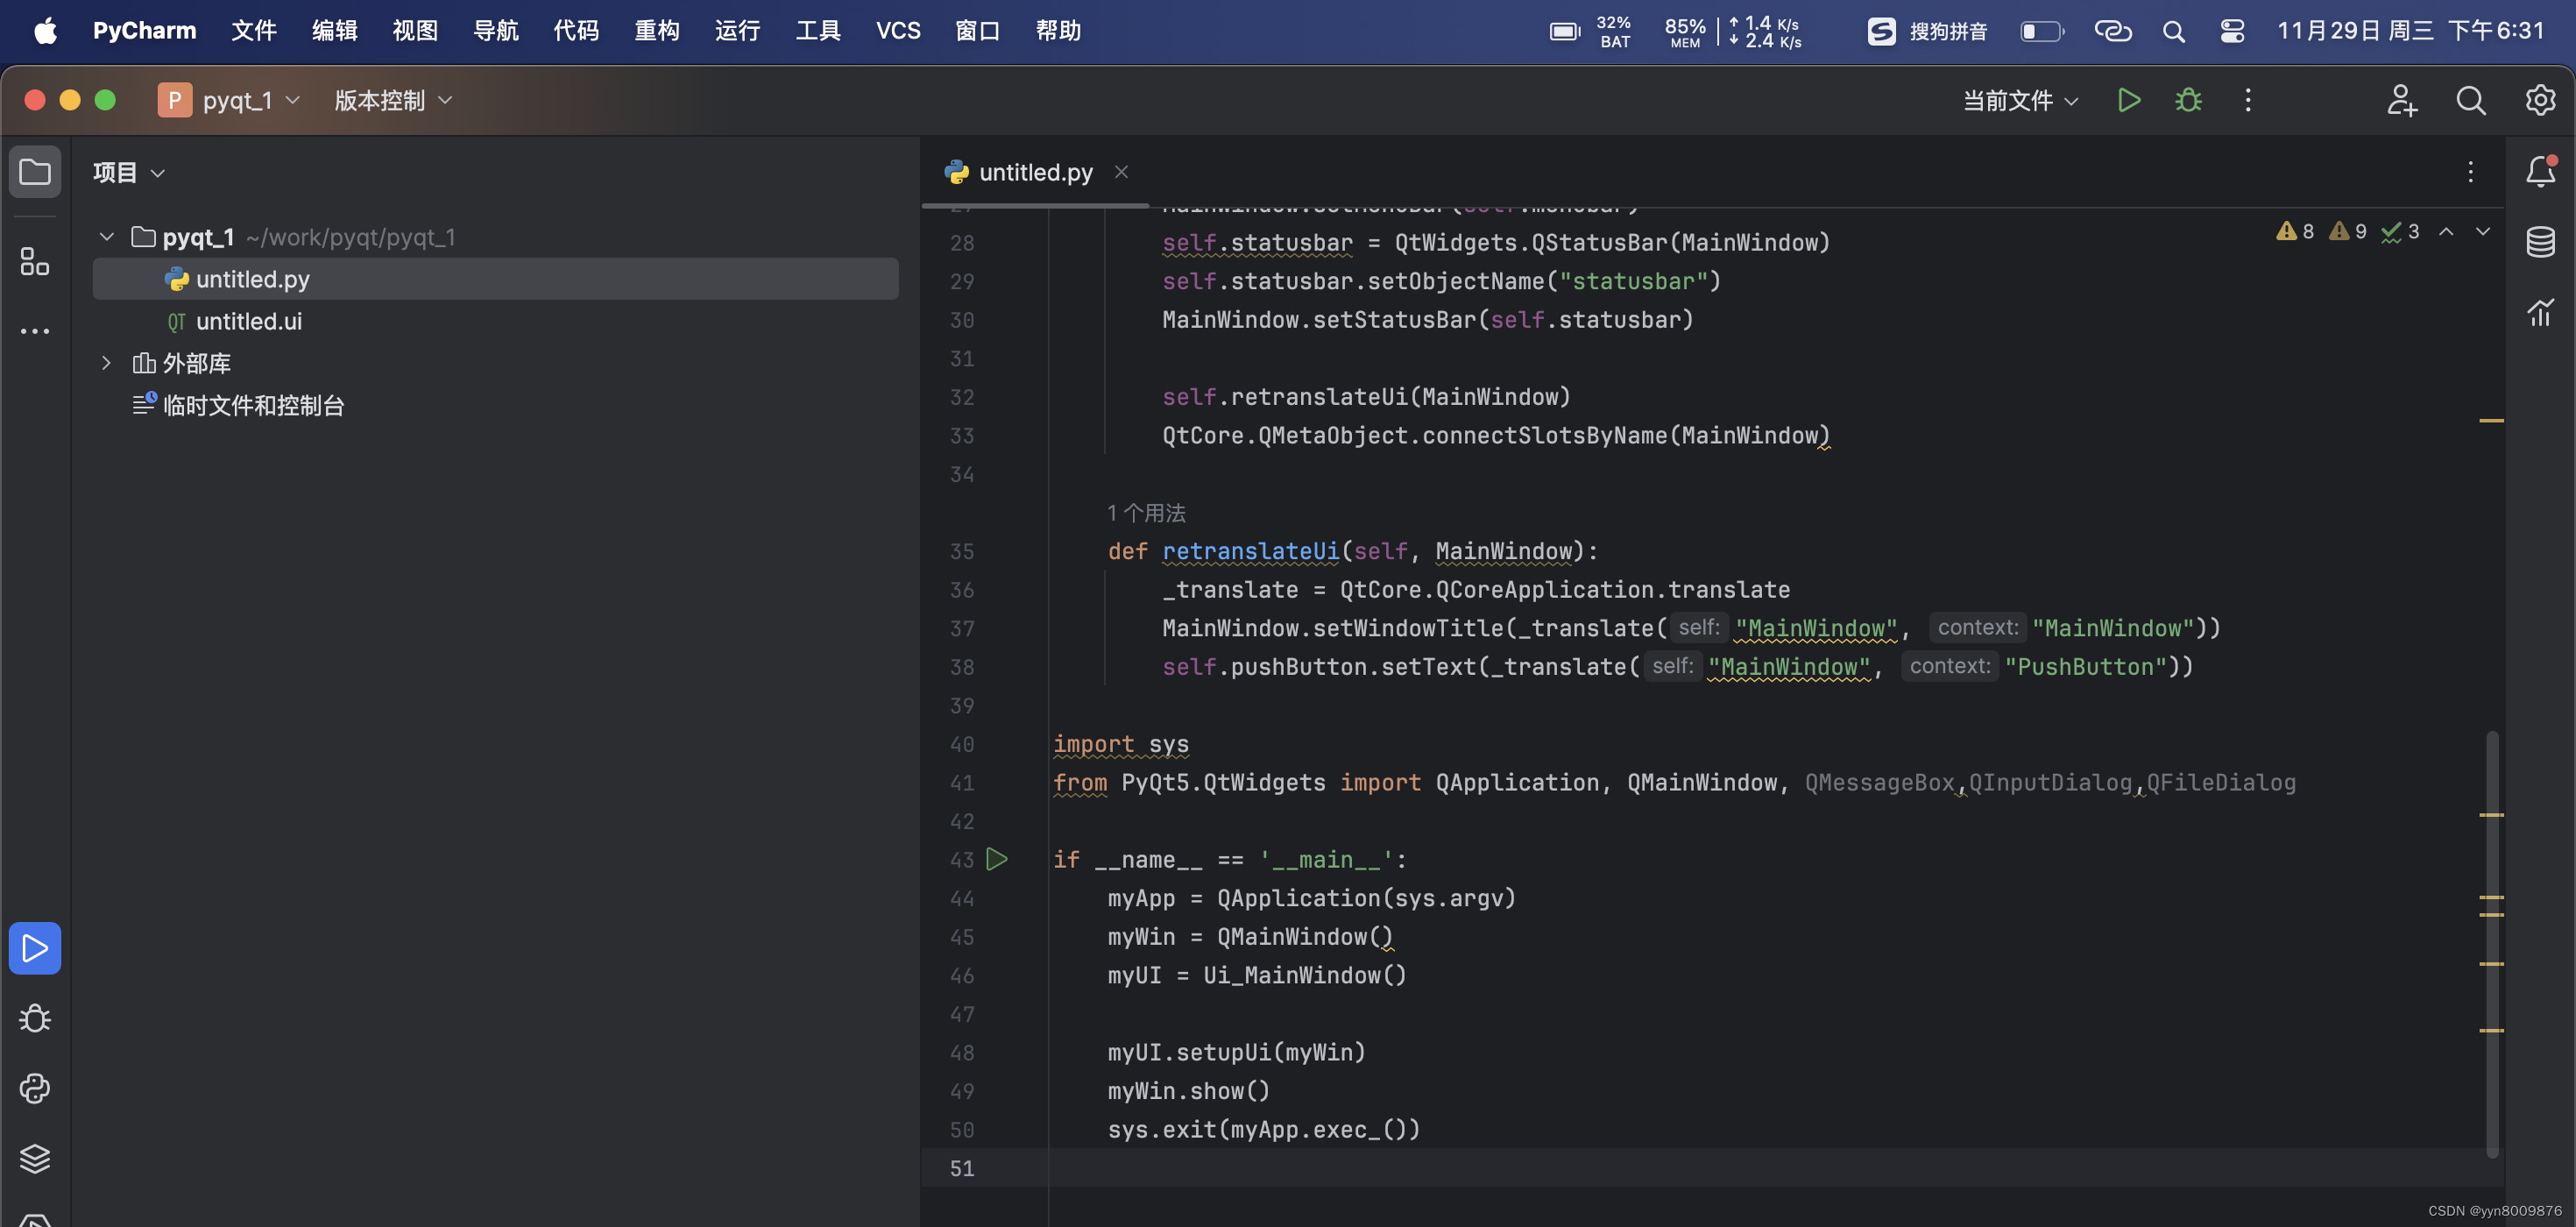Open the Python Packages layers icon
The image size is (2576, 1227).
[x=35, y=1158]
